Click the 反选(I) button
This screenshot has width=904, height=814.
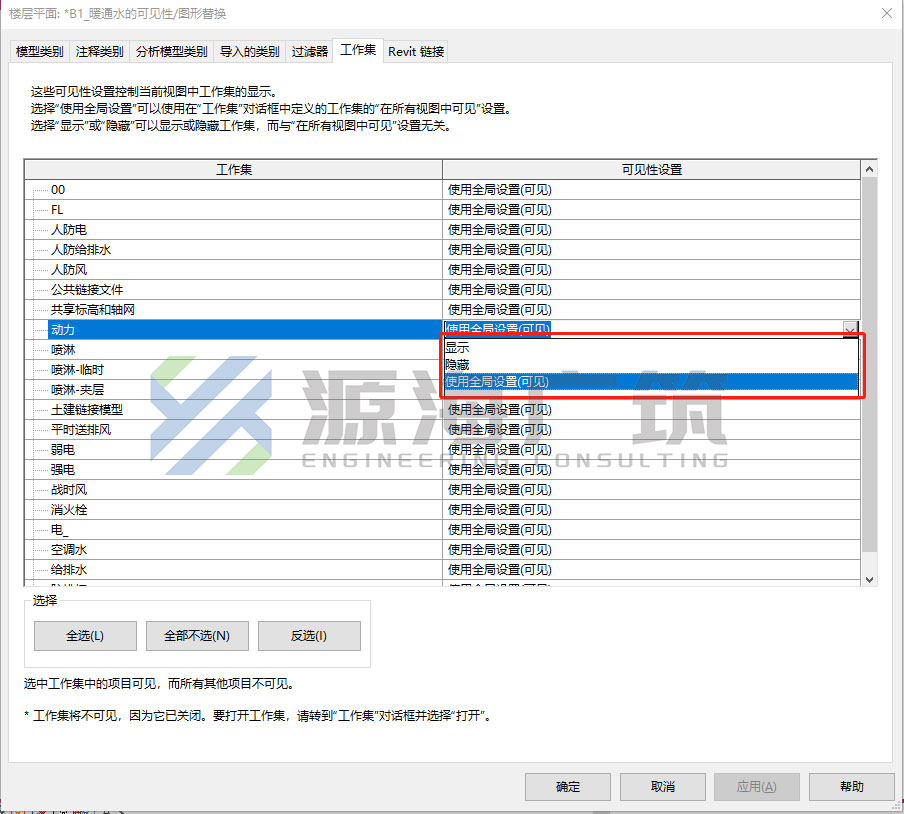pyautogui.click(x=309, y=635)
